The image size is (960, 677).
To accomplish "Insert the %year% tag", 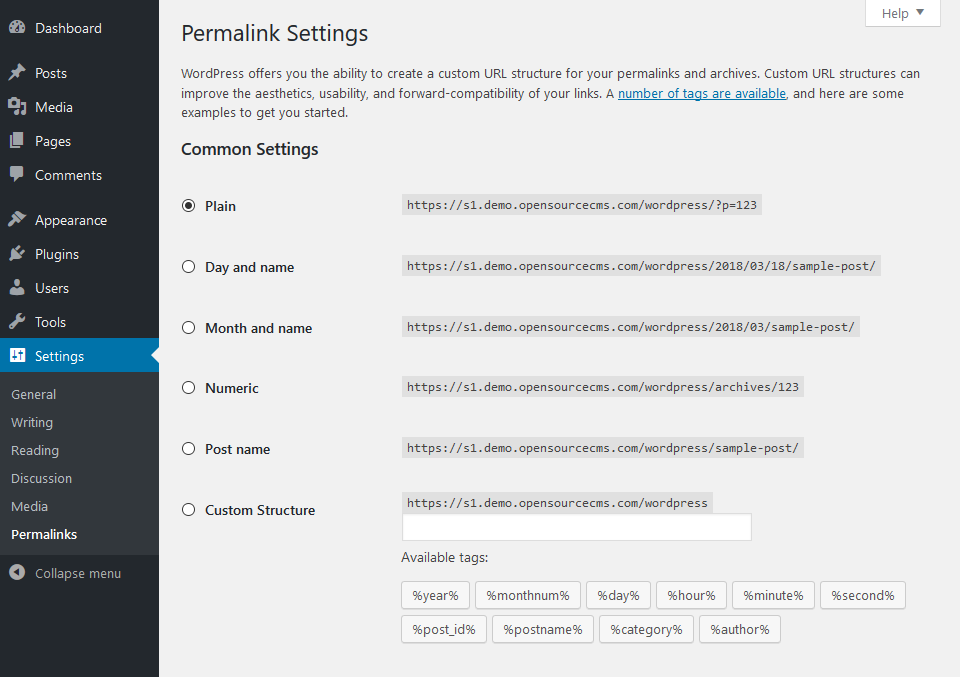I will click(435, 596).
